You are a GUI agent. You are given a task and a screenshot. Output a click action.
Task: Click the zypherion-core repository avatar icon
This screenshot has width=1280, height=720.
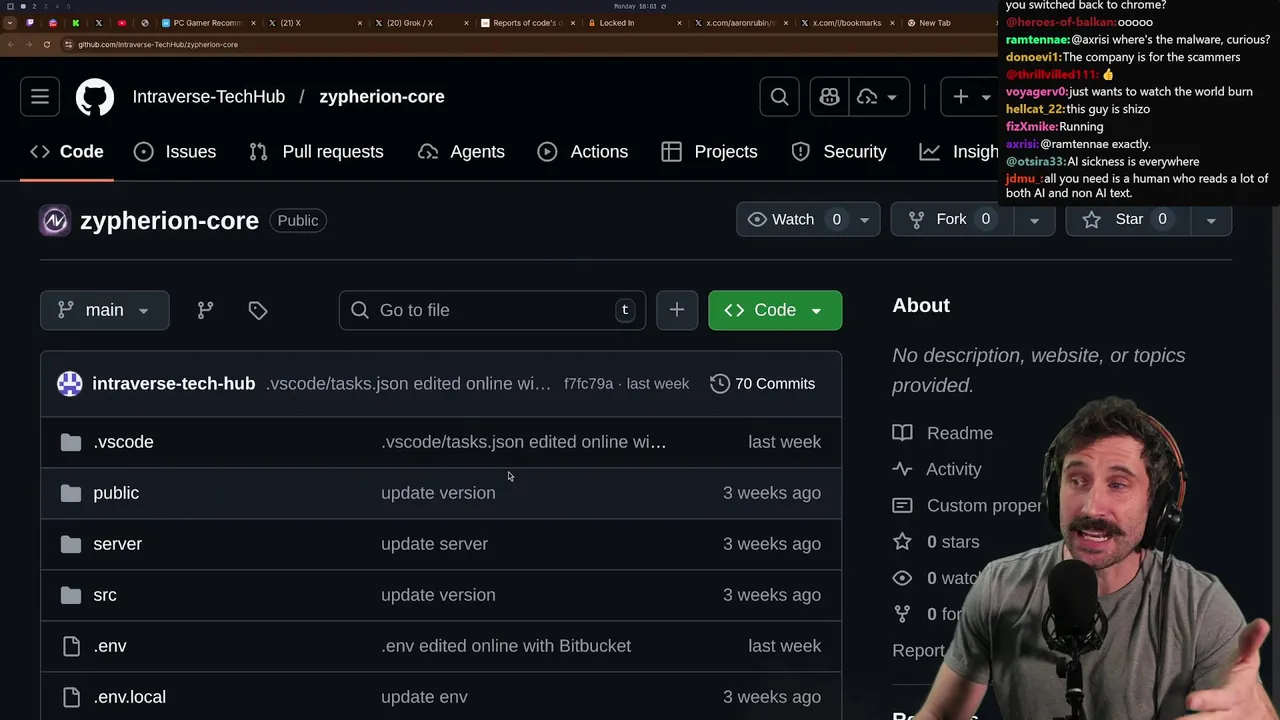coord(55,221)
